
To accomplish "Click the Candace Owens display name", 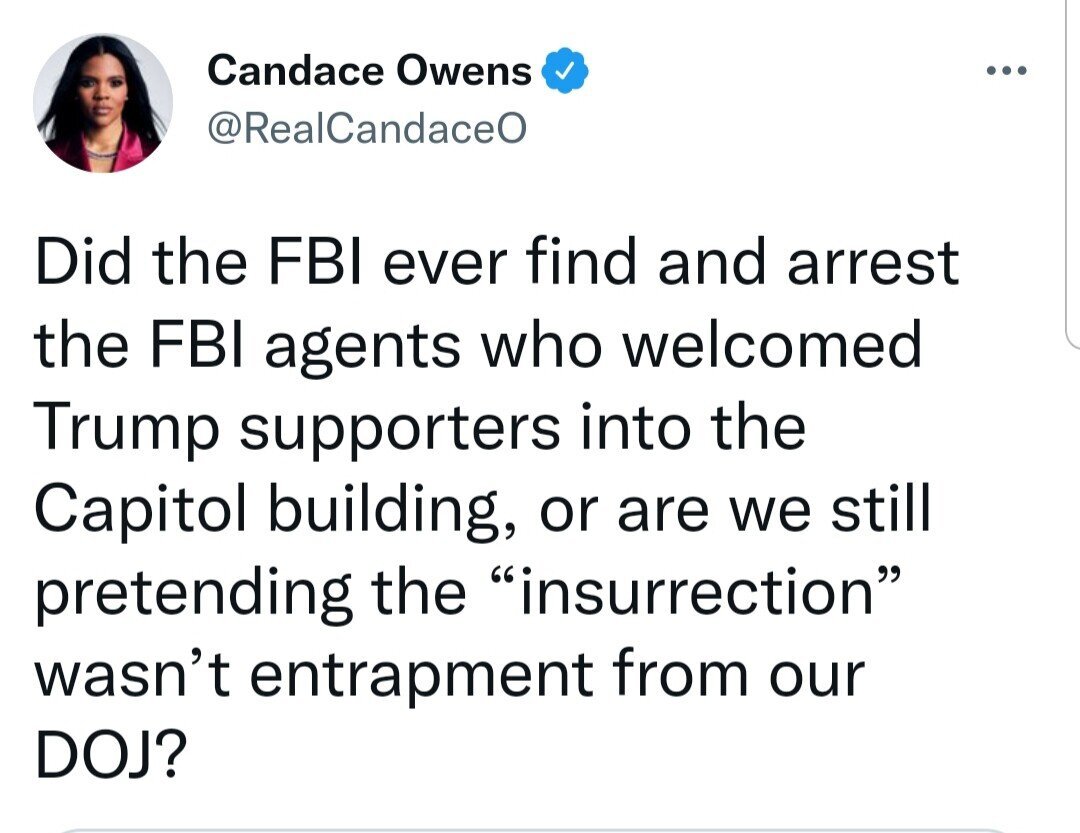I will tap(370, 71).
